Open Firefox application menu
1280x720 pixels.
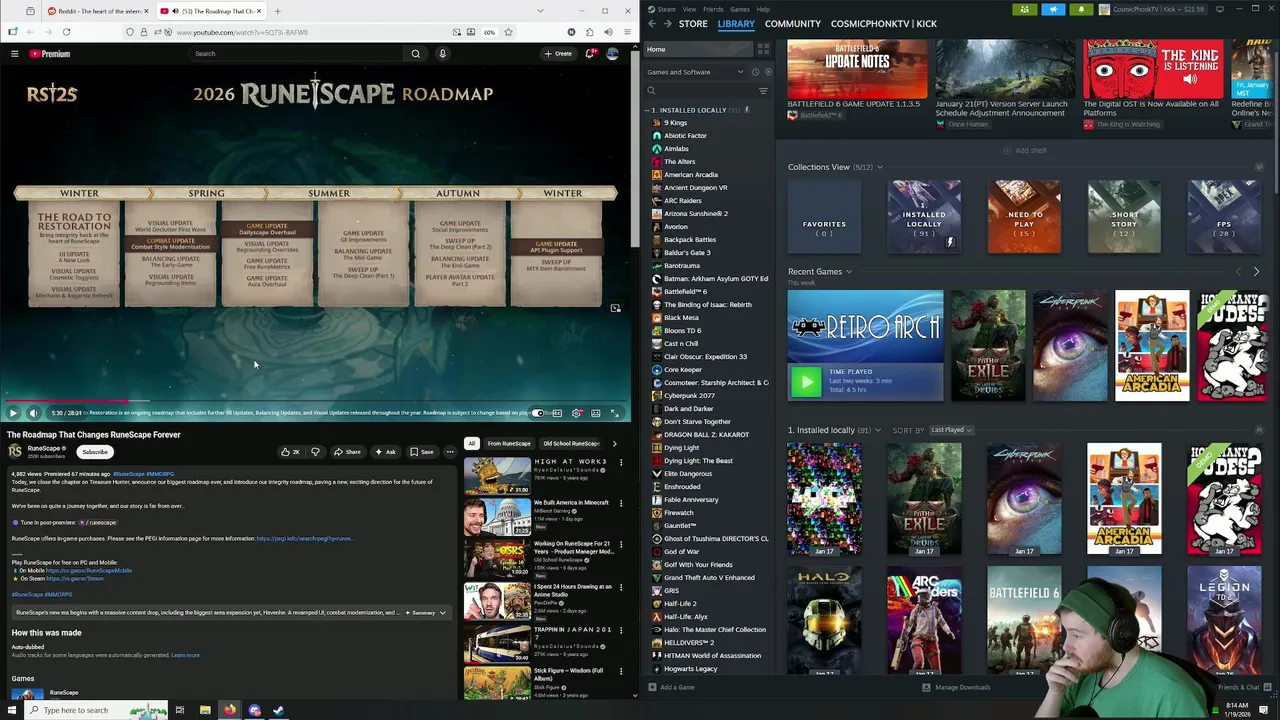pyautogui.click(x=625, y=32)
